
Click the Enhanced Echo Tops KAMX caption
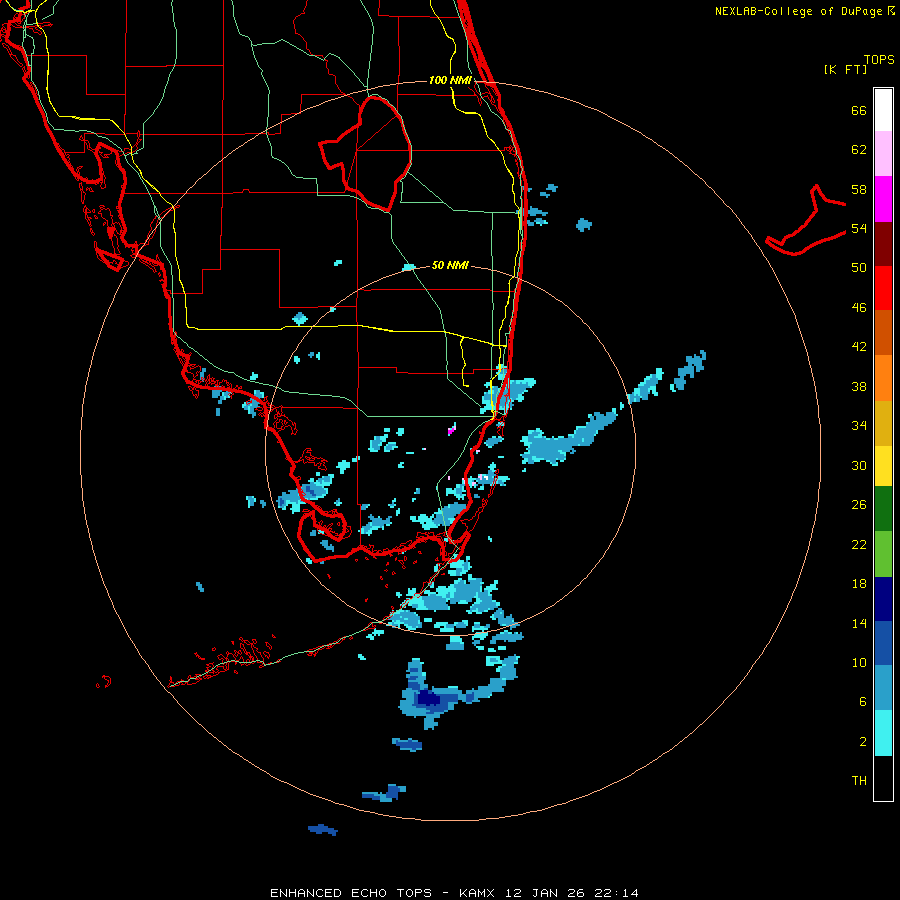(454, 893)
